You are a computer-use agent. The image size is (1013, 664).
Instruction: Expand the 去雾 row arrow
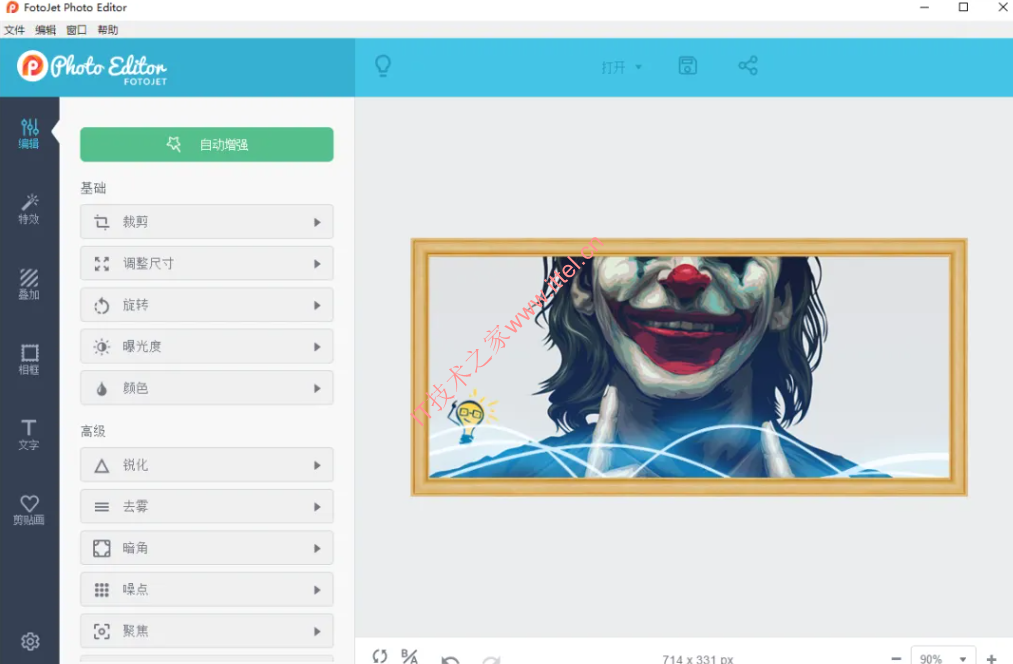pyautogui.click(x=317, y=507)
